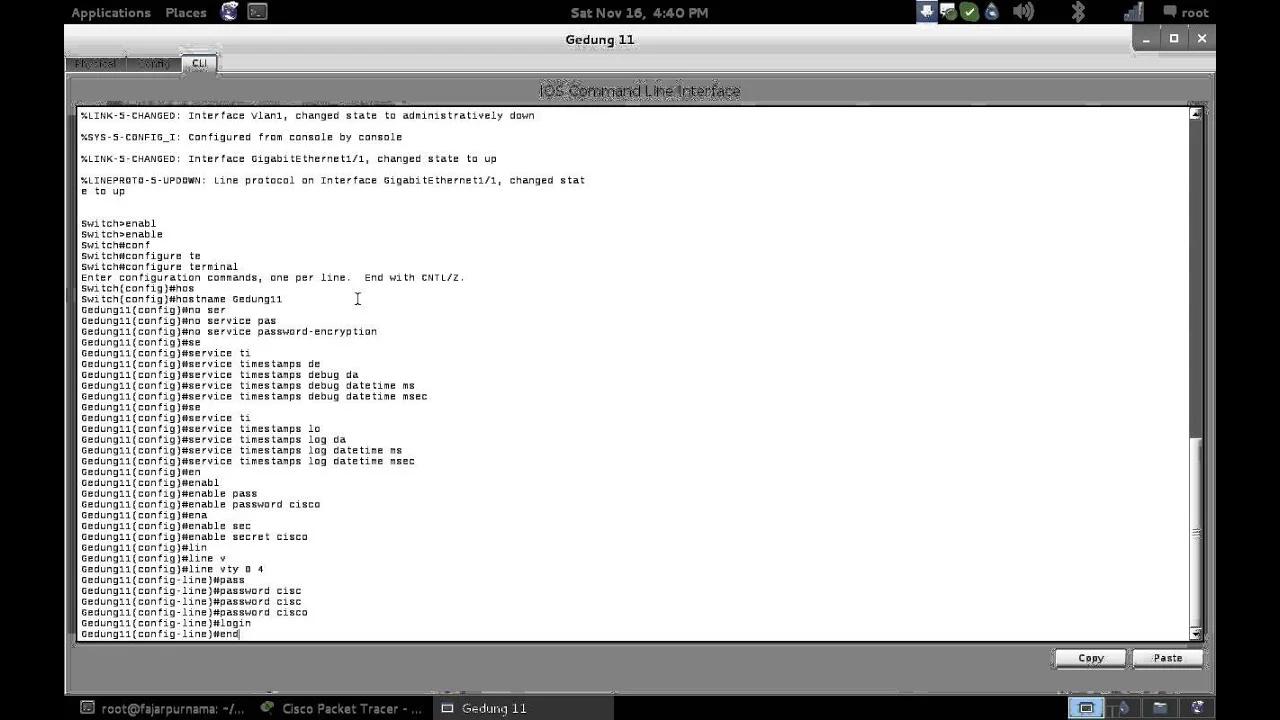The height and width of the screenshot is (720, 1280).
Task: Open the Applications menu
Action: click(x=110, y=12)
